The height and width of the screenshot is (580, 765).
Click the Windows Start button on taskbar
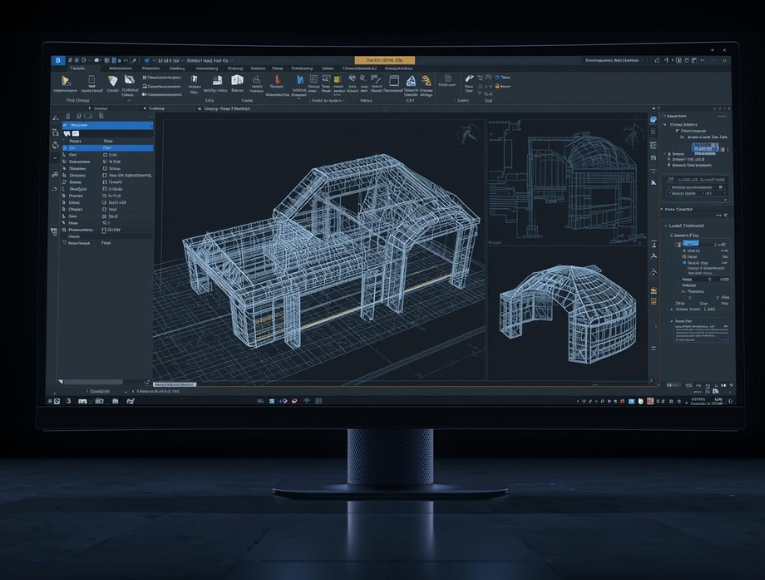coord(55,401)
